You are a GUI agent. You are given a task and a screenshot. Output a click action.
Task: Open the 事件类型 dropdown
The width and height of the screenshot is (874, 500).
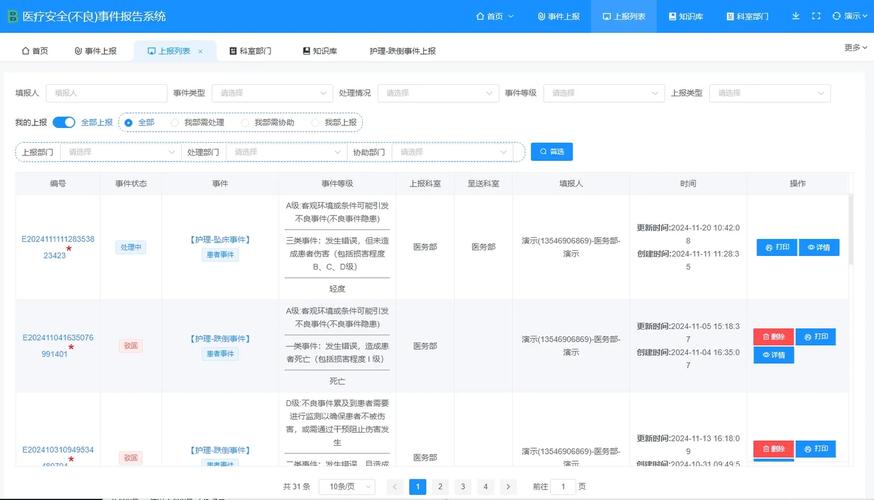pyautogui.click(x=272, y=93)
